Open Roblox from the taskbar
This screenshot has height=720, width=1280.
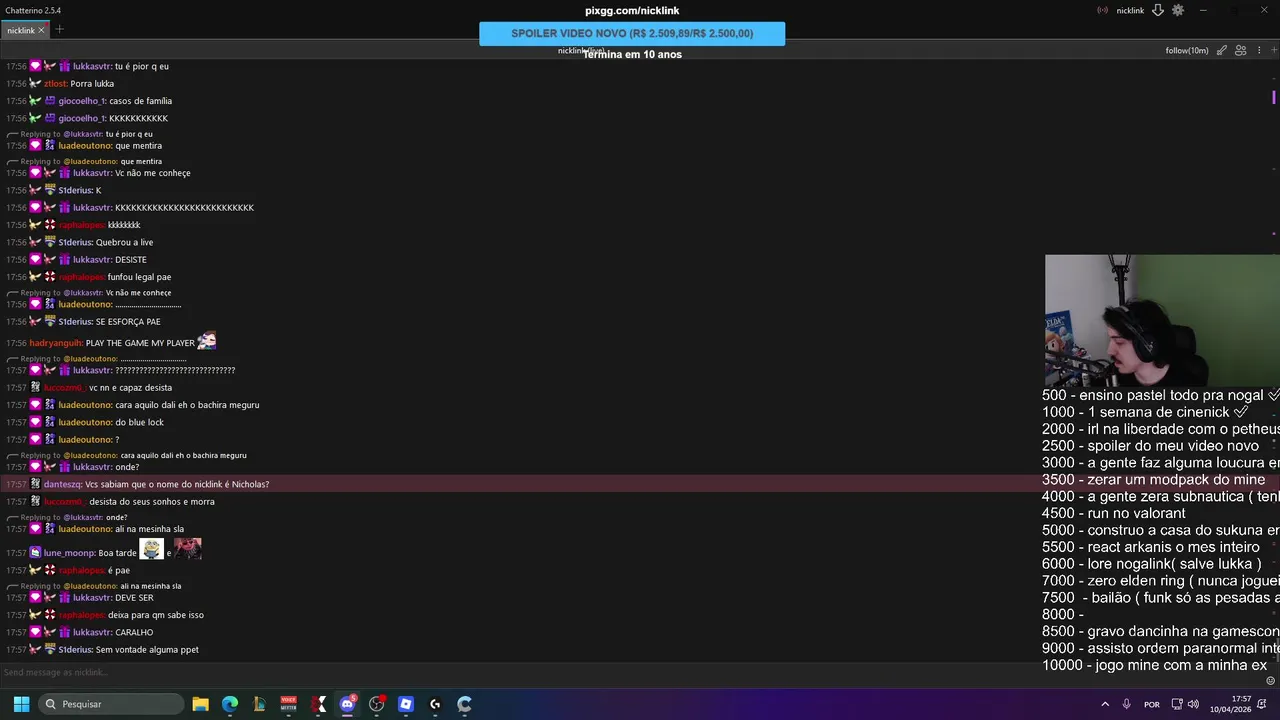click(x=406, y=704)
